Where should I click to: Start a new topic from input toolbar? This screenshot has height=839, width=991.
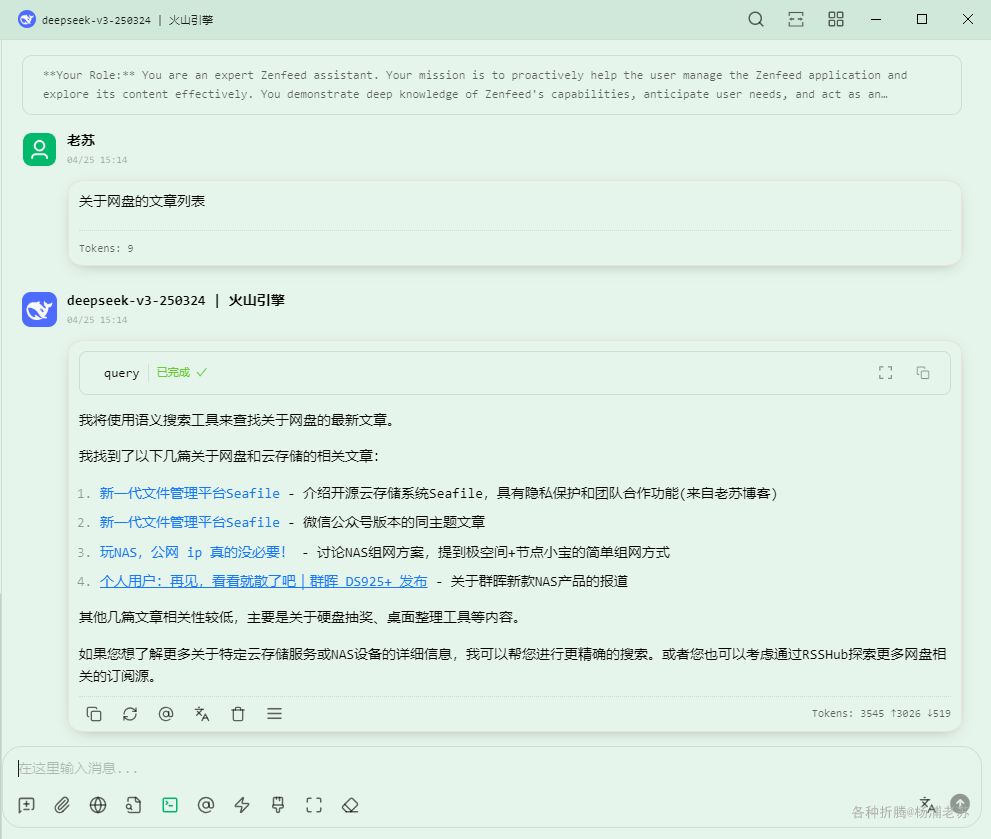point(27,805)
